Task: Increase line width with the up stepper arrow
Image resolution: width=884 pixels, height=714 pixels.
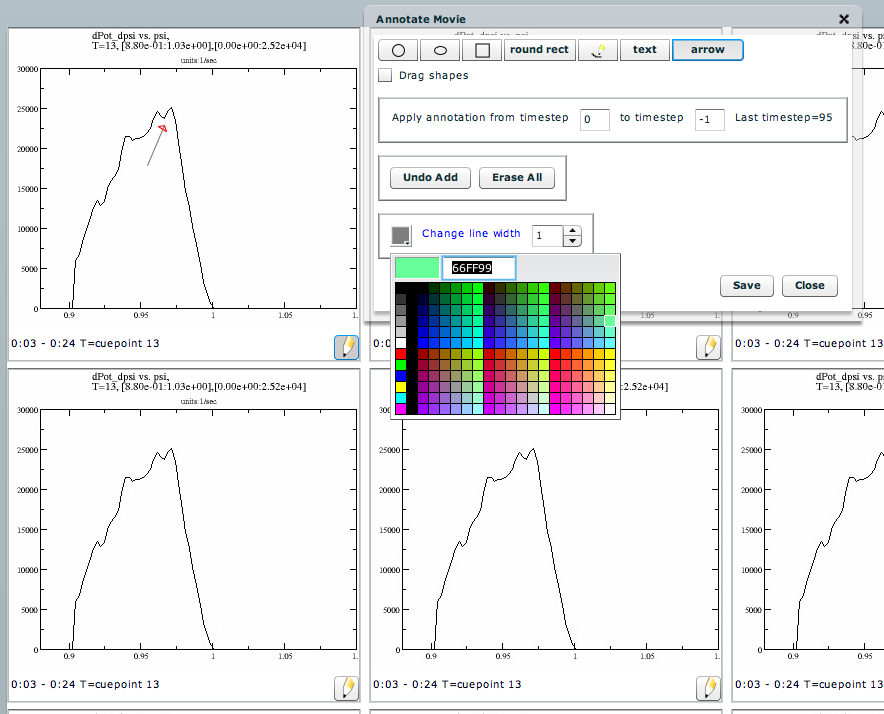Action: (572, 231)
